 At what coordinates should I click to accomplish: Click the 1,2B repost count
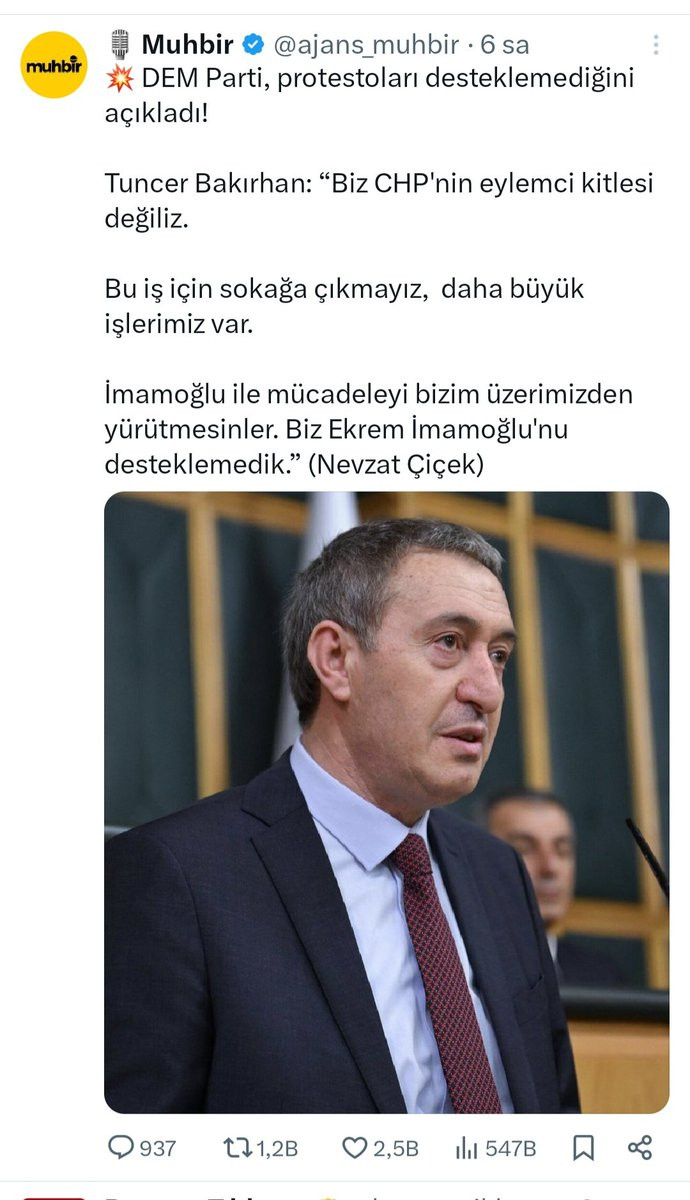278,1150
